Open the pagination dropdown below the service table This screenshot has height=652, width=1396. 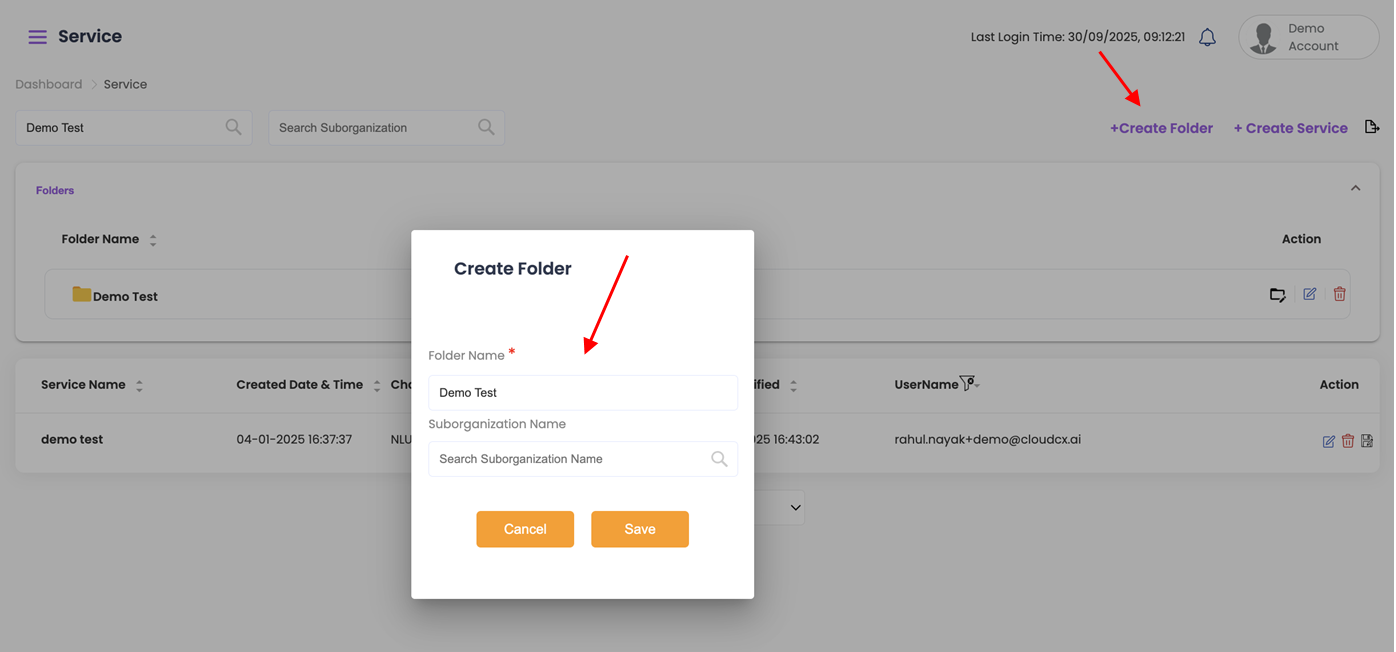tap(795, 508)
